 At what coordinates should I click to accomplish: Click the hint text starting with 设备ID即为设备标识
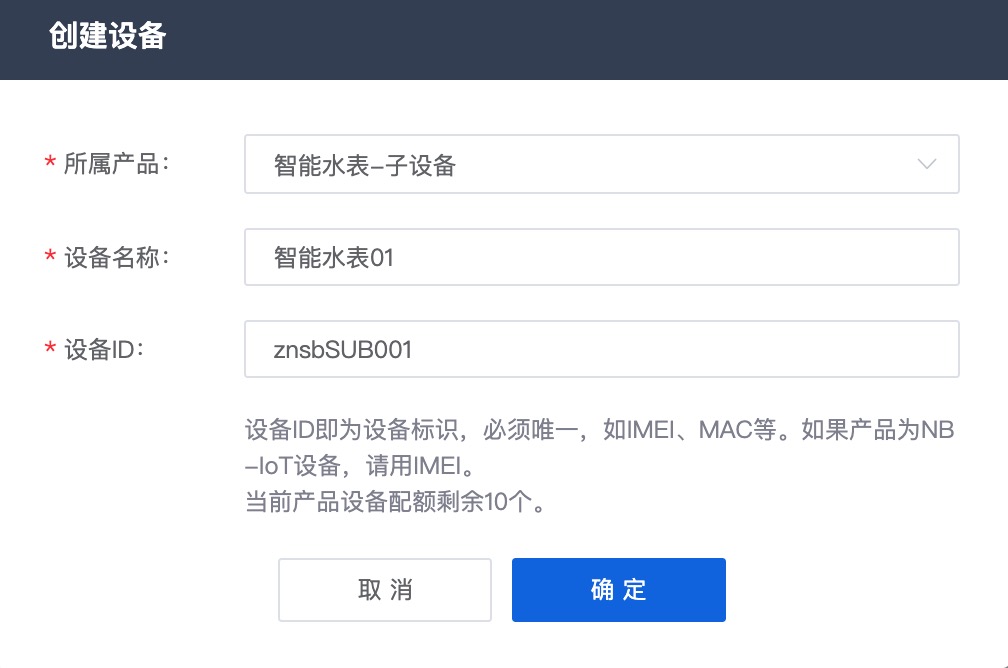[x=600, y=429]
